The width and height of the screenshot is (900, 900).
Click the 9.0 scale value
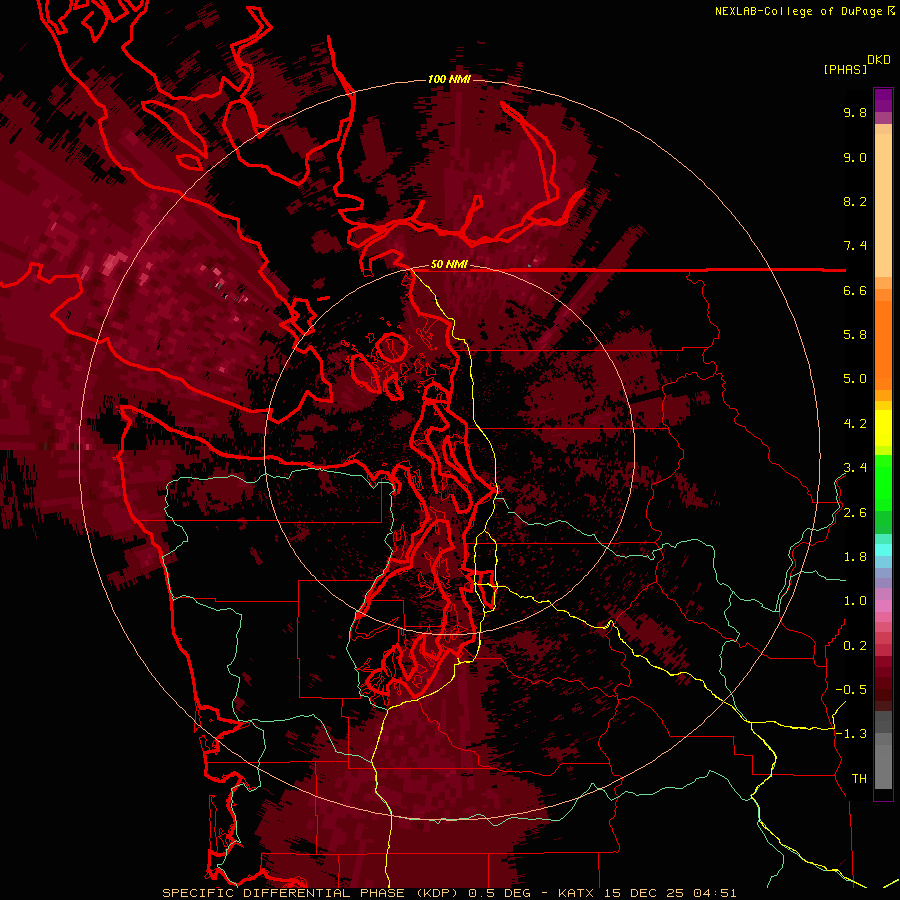(x=855, y=157)
